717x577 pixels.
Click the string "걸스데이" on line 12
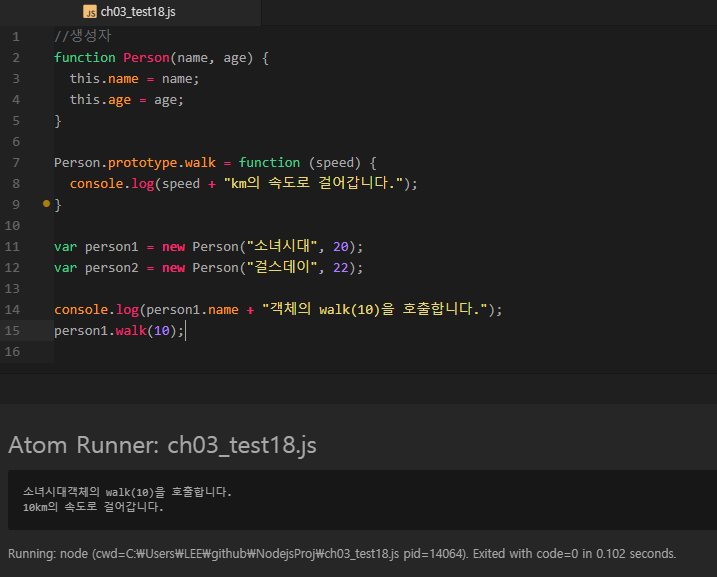click(x=282, y=267)
